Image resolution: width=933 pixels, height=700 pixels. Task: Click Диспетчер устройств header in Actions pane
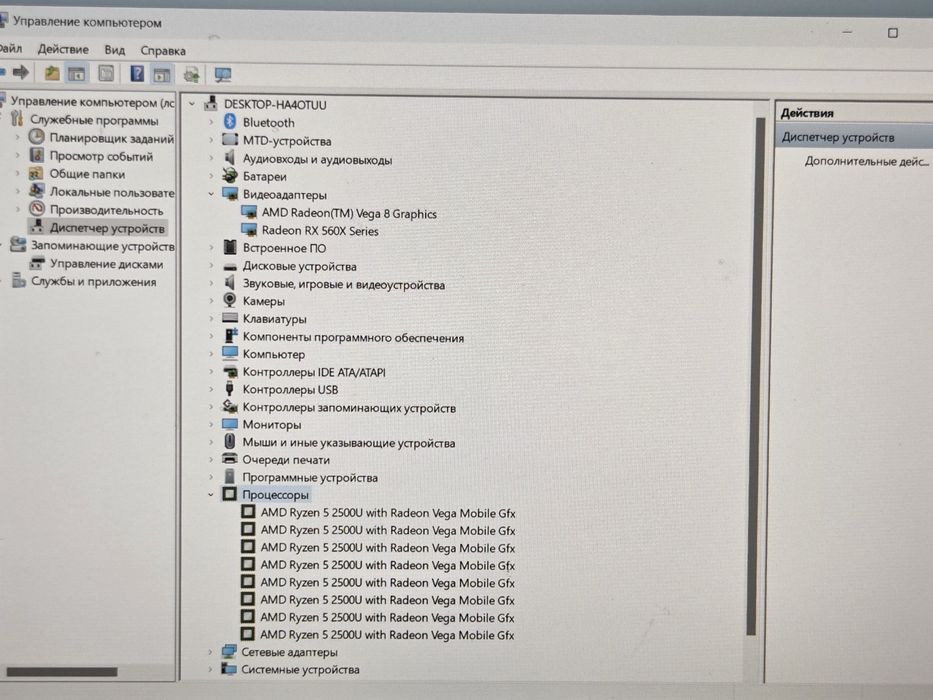pyautogui.click(x=838, y=138)
